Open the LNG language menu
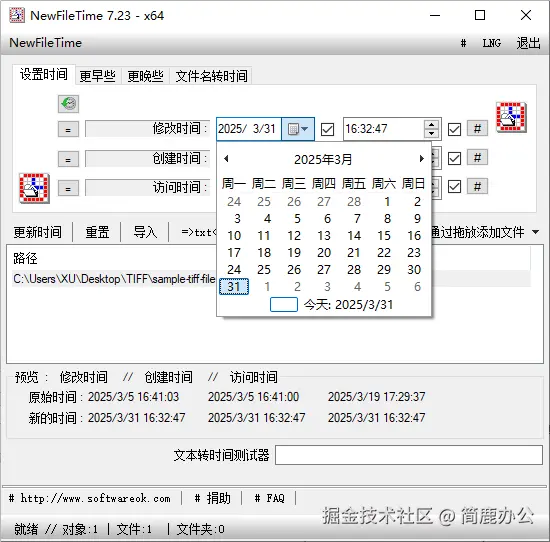550x542 pixels. 491,43
